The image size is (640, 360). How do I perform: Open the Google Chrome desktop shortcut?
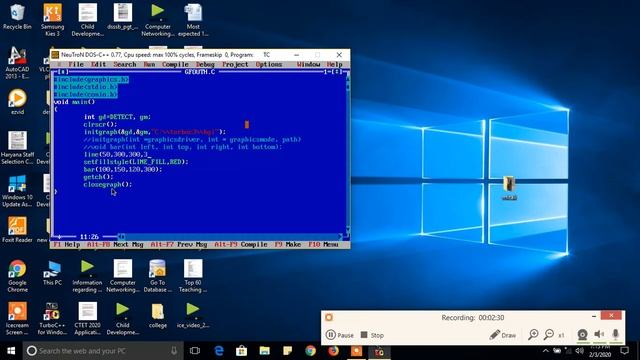(x=17, y=276)
